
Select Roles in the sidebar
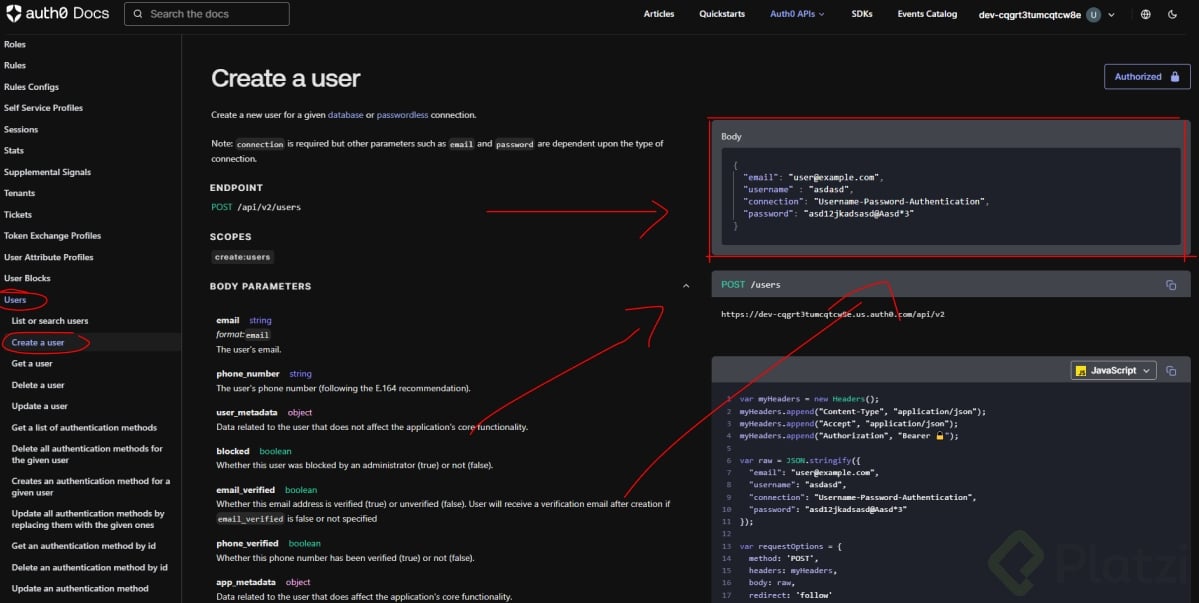click(15, 44)
